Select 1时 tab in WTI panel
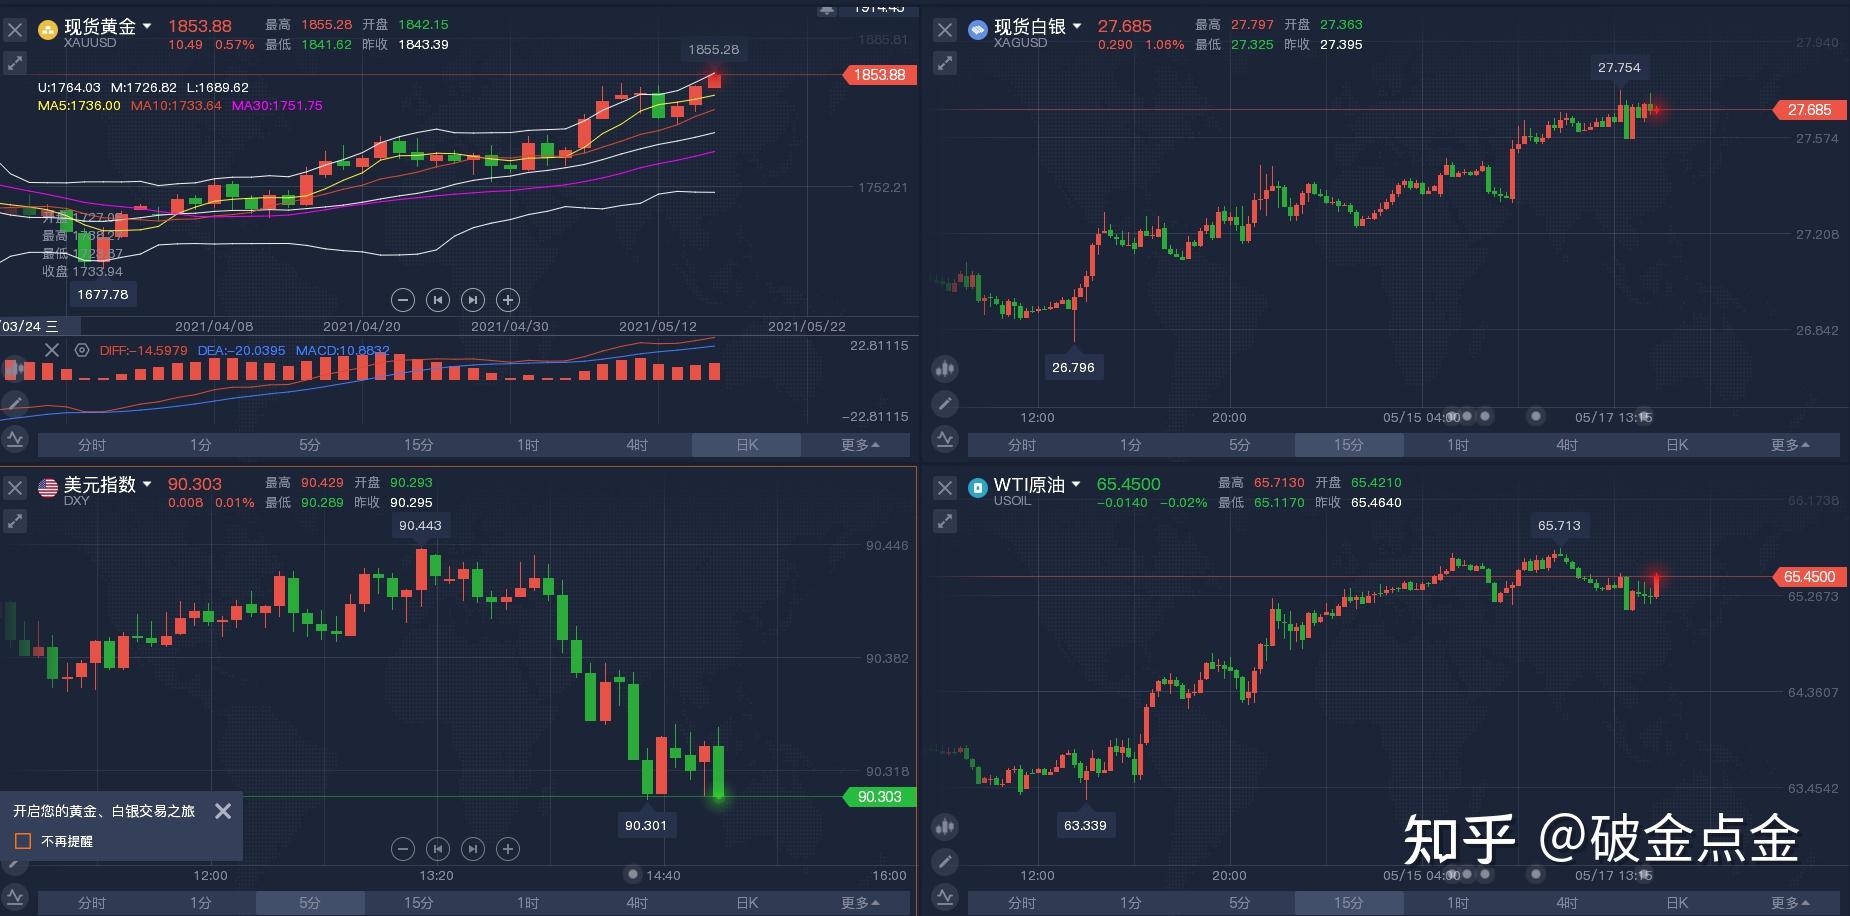This screenshot has width=1850, height=916. [x=1458, y=903]
